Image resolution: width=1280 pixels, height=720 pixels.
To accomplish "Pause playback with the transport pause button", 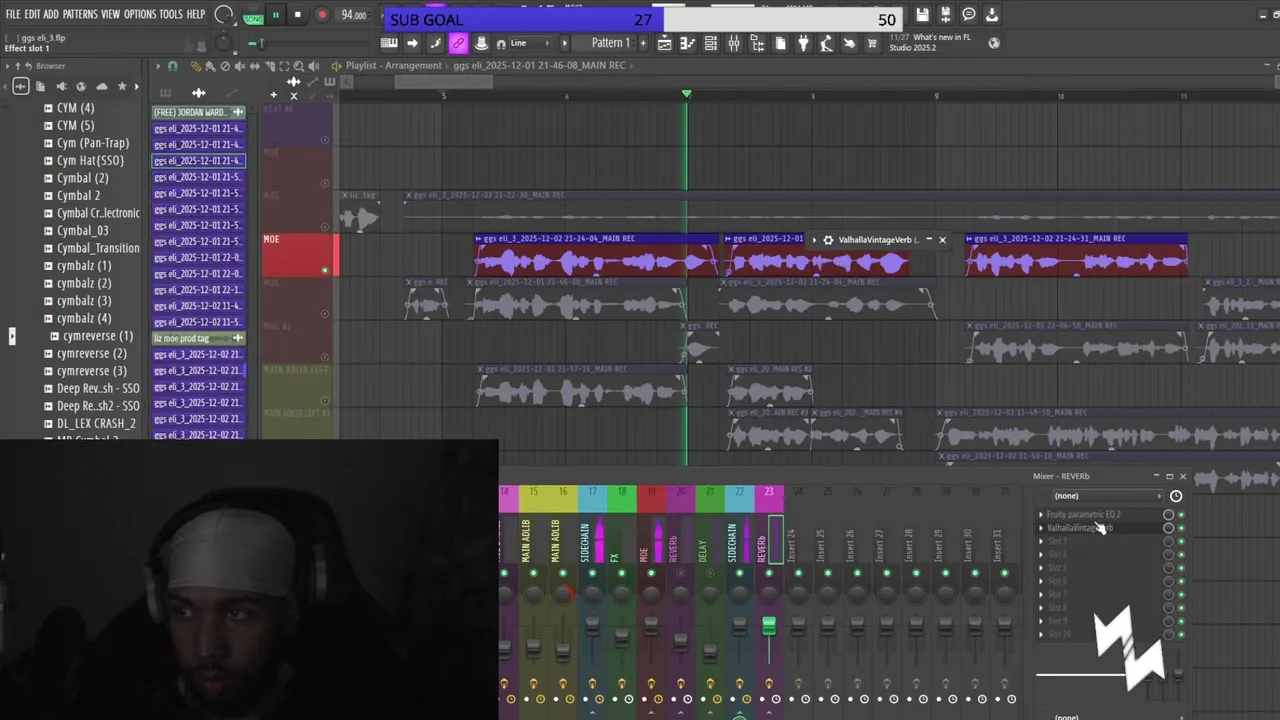I will tap(275, 15).
